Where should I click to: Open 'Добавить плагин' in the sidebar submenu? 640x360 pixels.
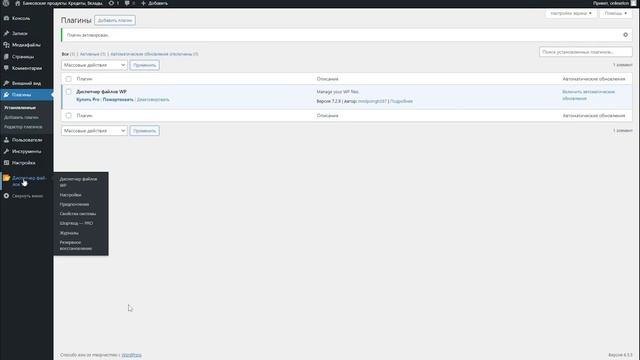coord(21,118)
